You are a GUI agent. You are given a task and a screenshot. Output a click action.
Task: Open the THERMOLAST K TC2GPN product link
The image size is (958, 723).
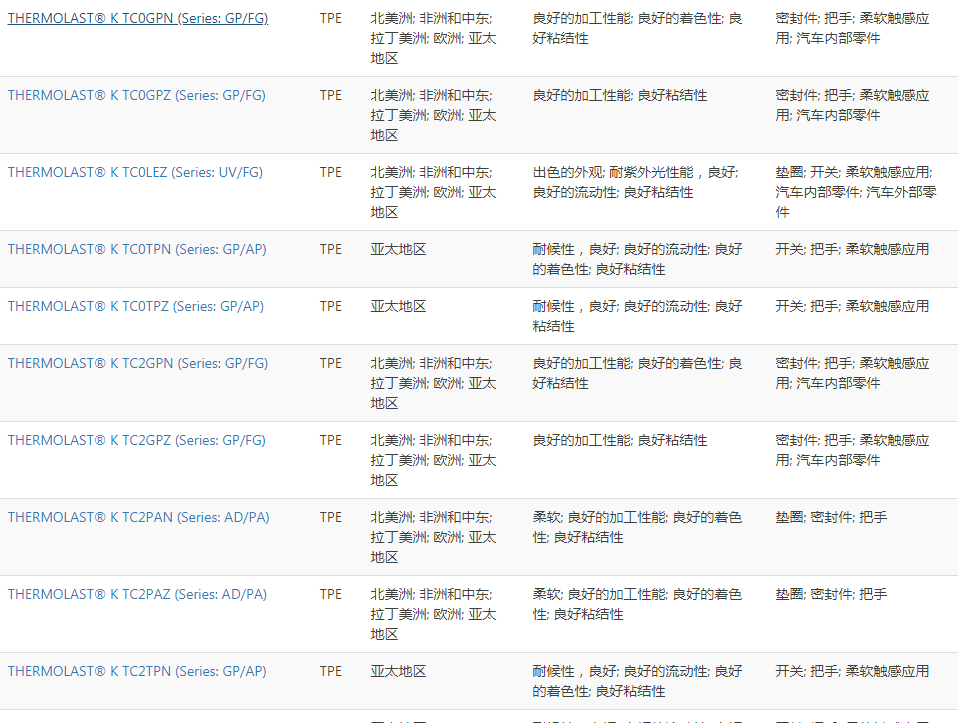[x=138, y=363]
